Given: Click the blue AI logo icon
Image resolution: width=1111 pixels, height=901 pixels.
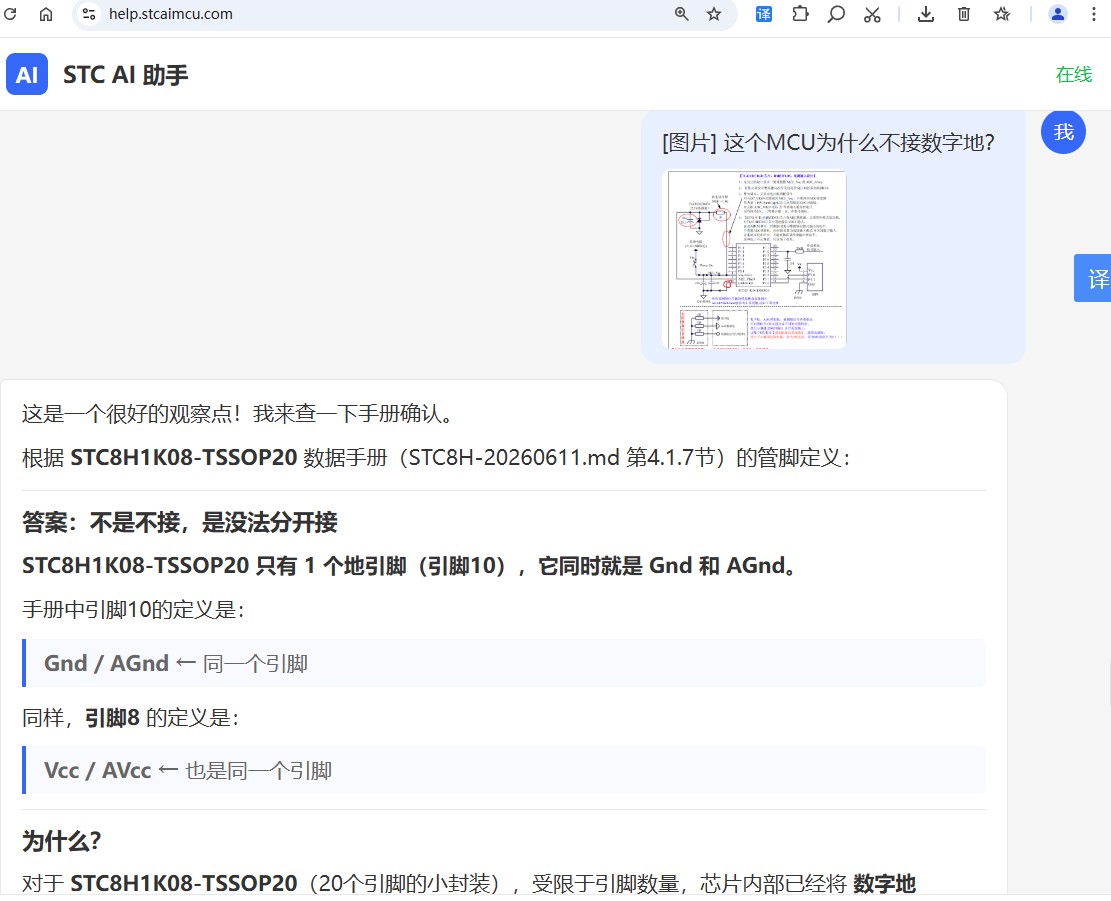Looking at the screenshot, I should pos(27,74).
